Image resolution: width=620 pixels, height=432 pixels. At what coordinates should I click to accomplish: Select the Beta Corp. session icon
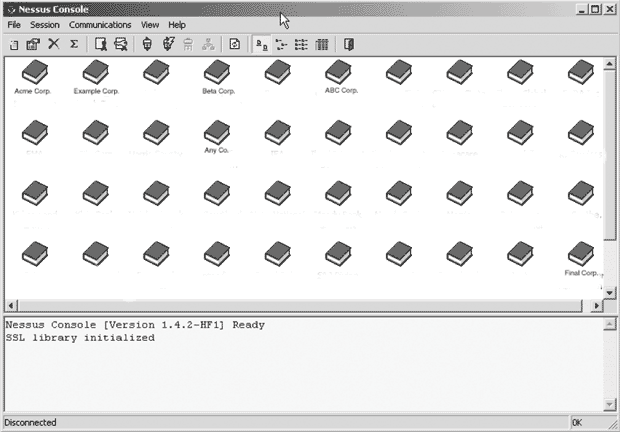tap(217, 72)
